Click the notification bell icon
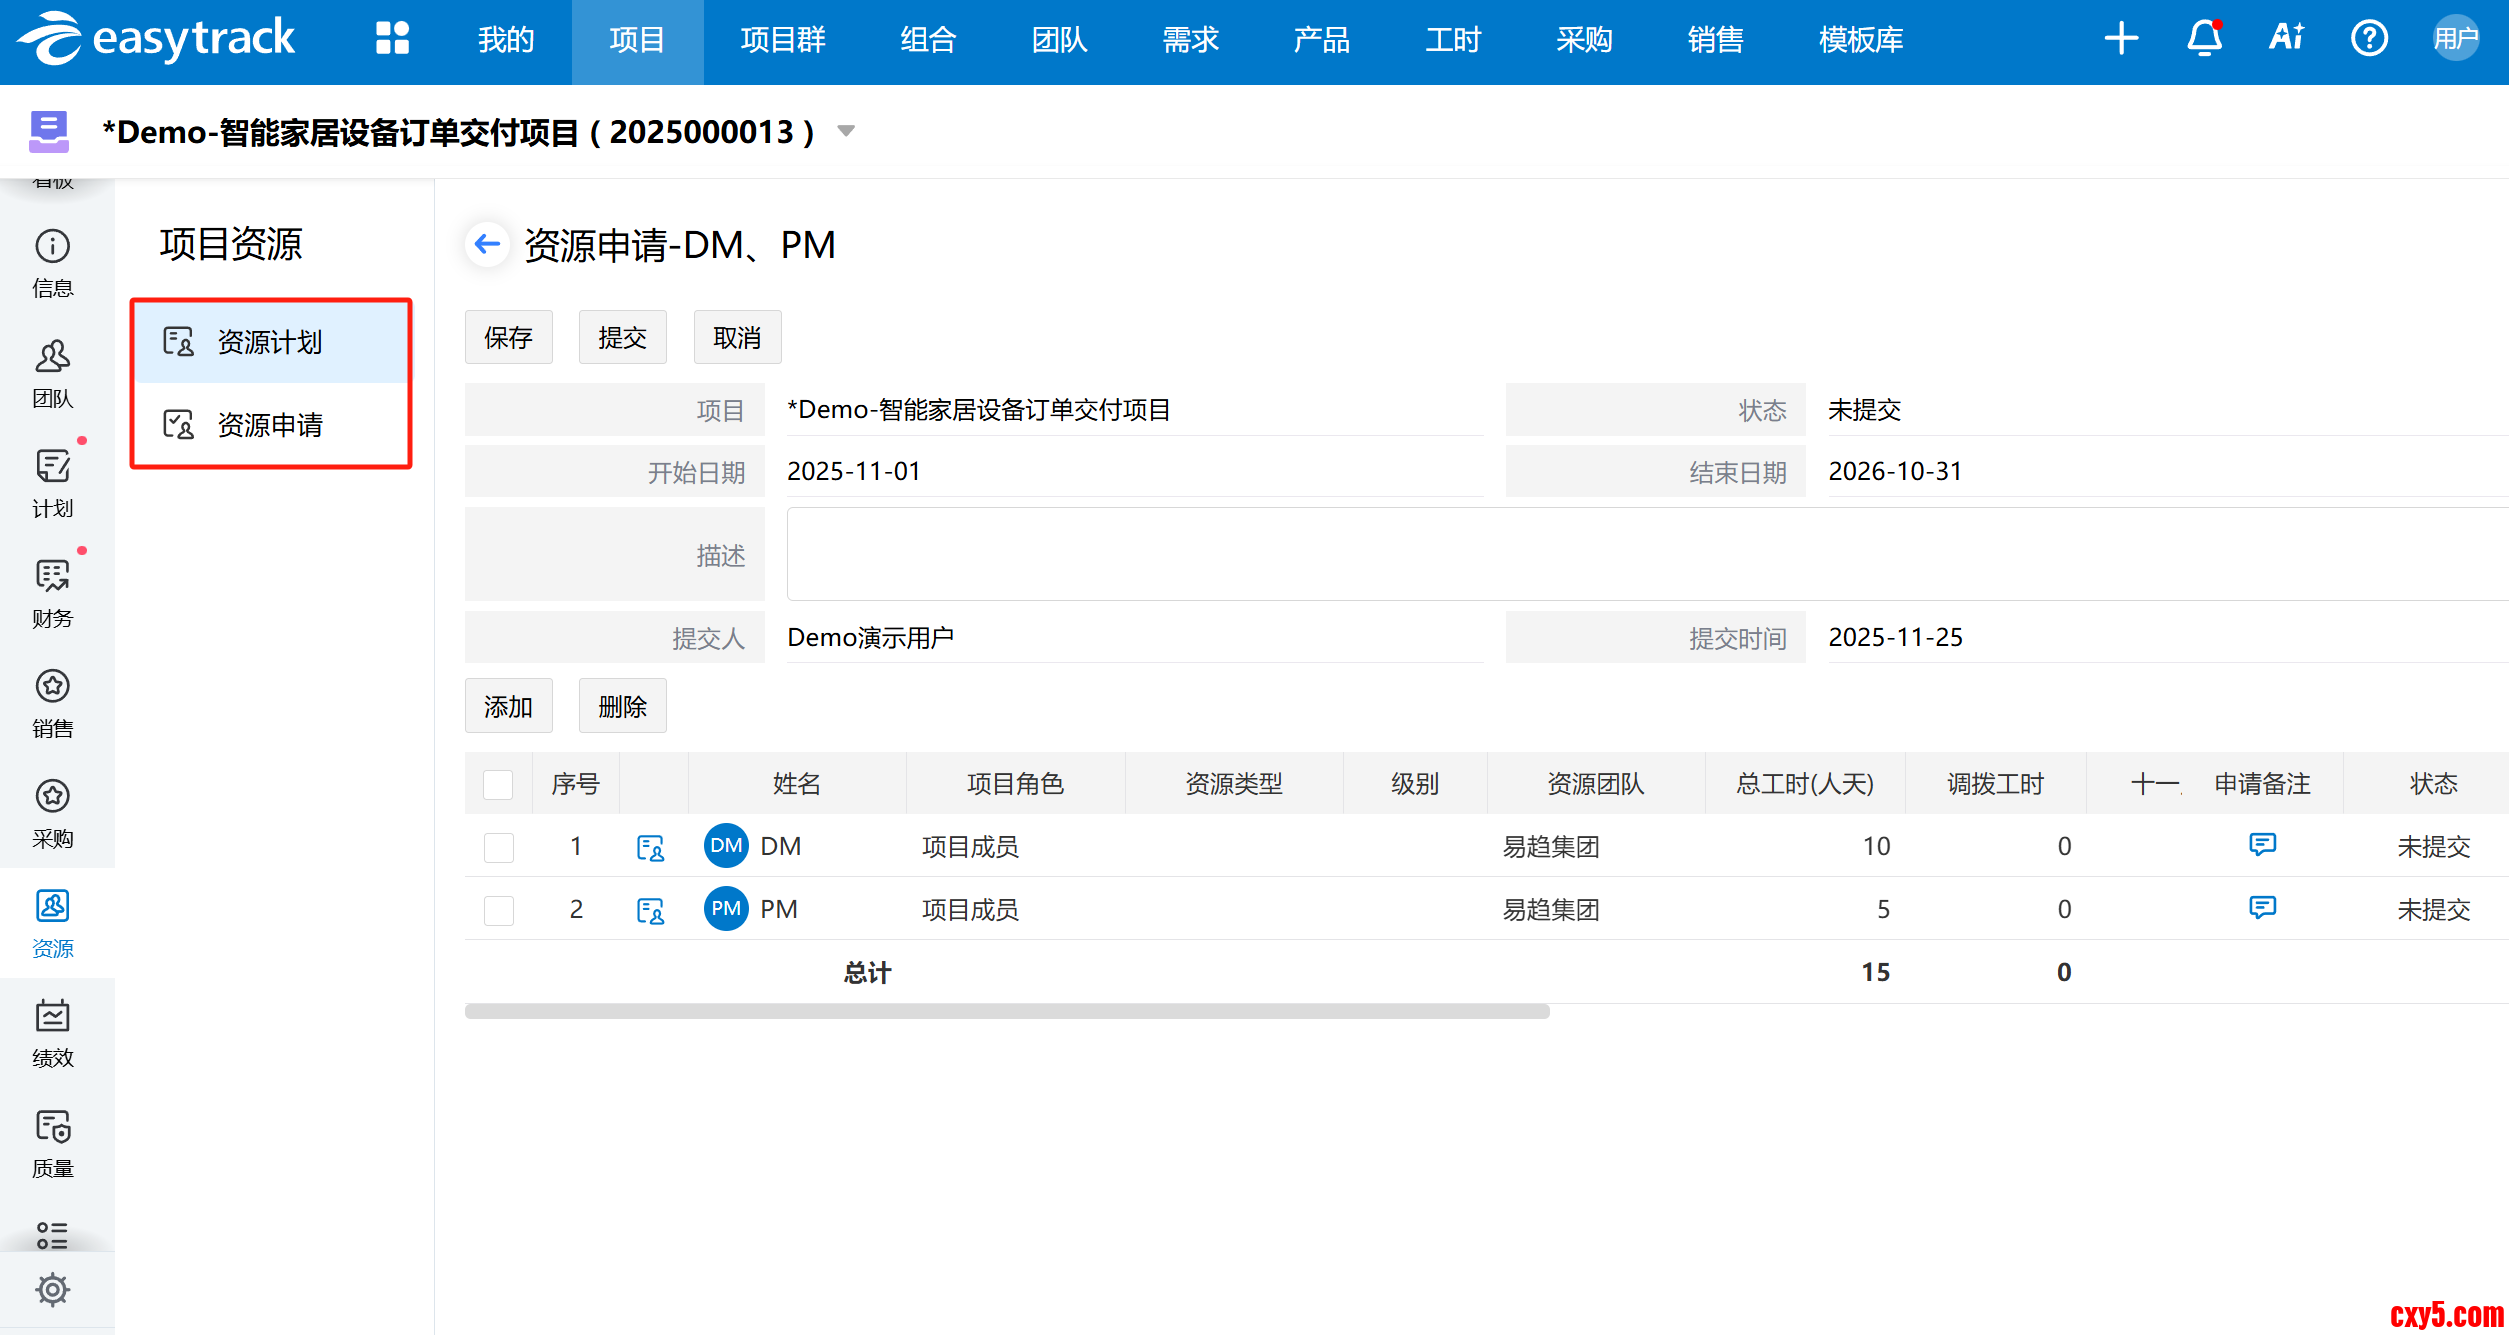The height and width of the screenshot is (1335, 2509). pos(2204,39)
